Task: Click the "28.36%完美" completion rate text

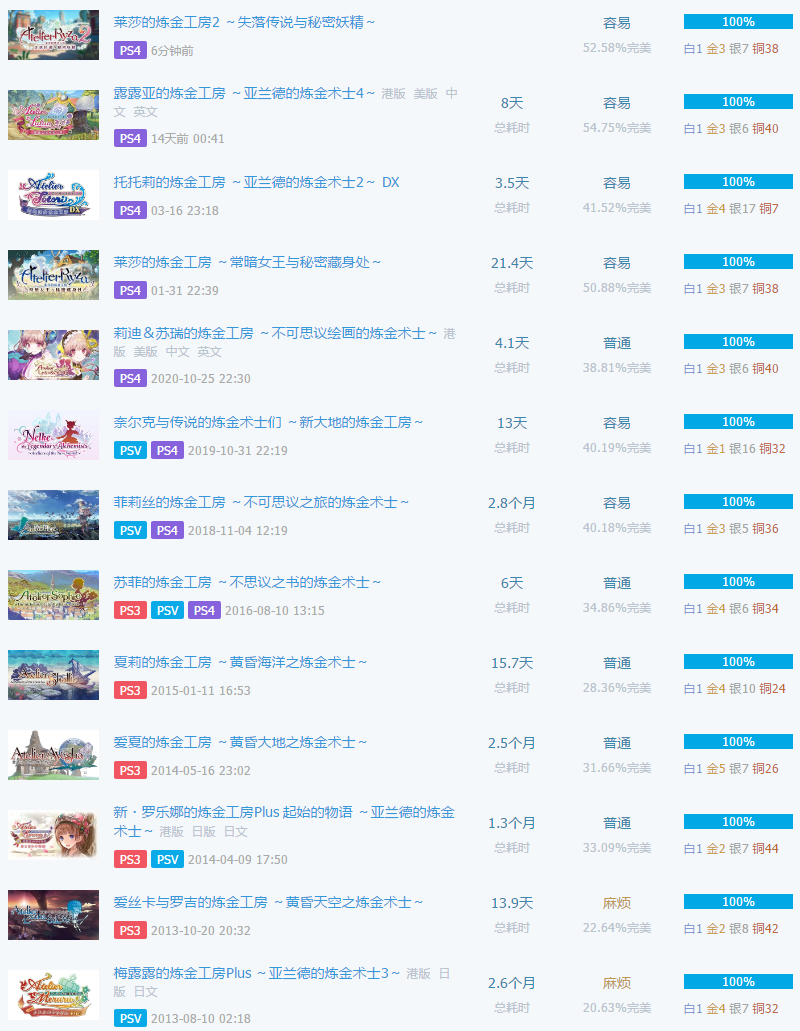Action: coord(617,688)
